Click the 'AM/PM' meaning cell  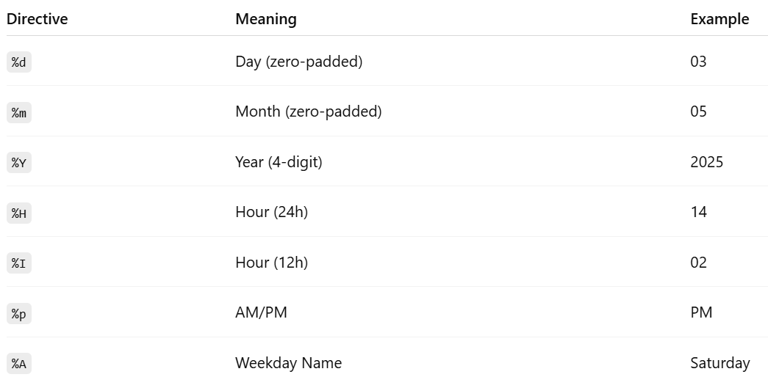[x=261, y=313]
